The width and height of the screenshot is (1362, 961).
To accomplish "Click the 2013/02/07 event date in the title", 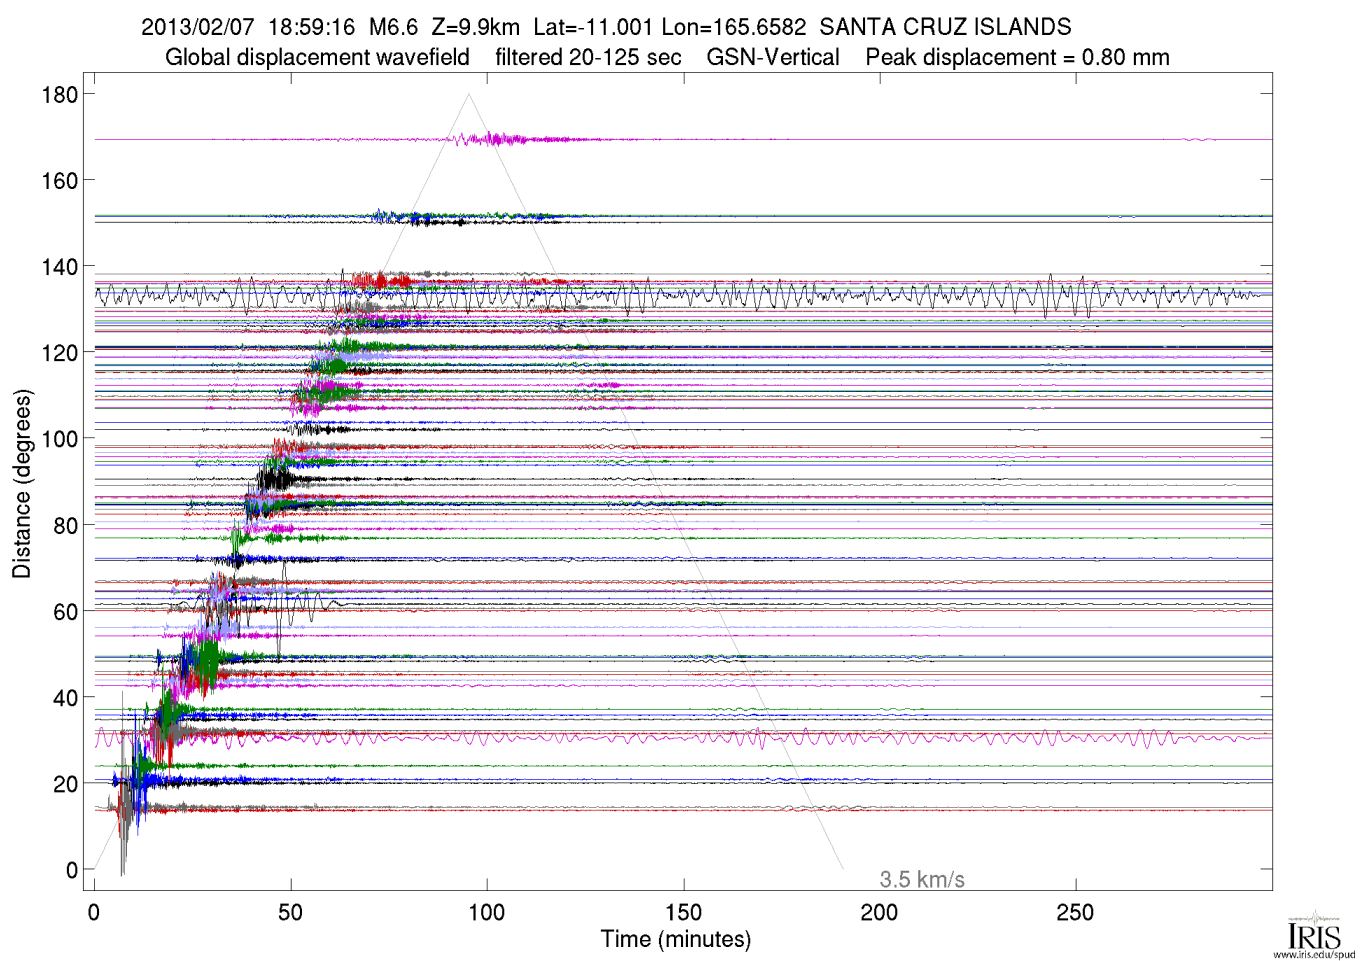I will [198, 27].
